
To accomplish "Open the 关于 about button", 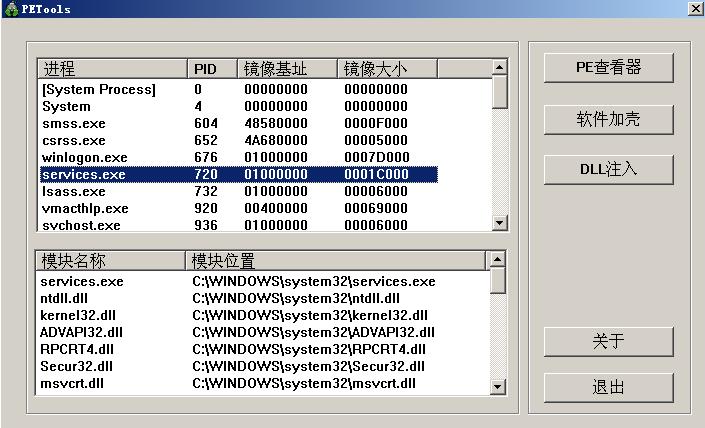I will coord(608,342).
